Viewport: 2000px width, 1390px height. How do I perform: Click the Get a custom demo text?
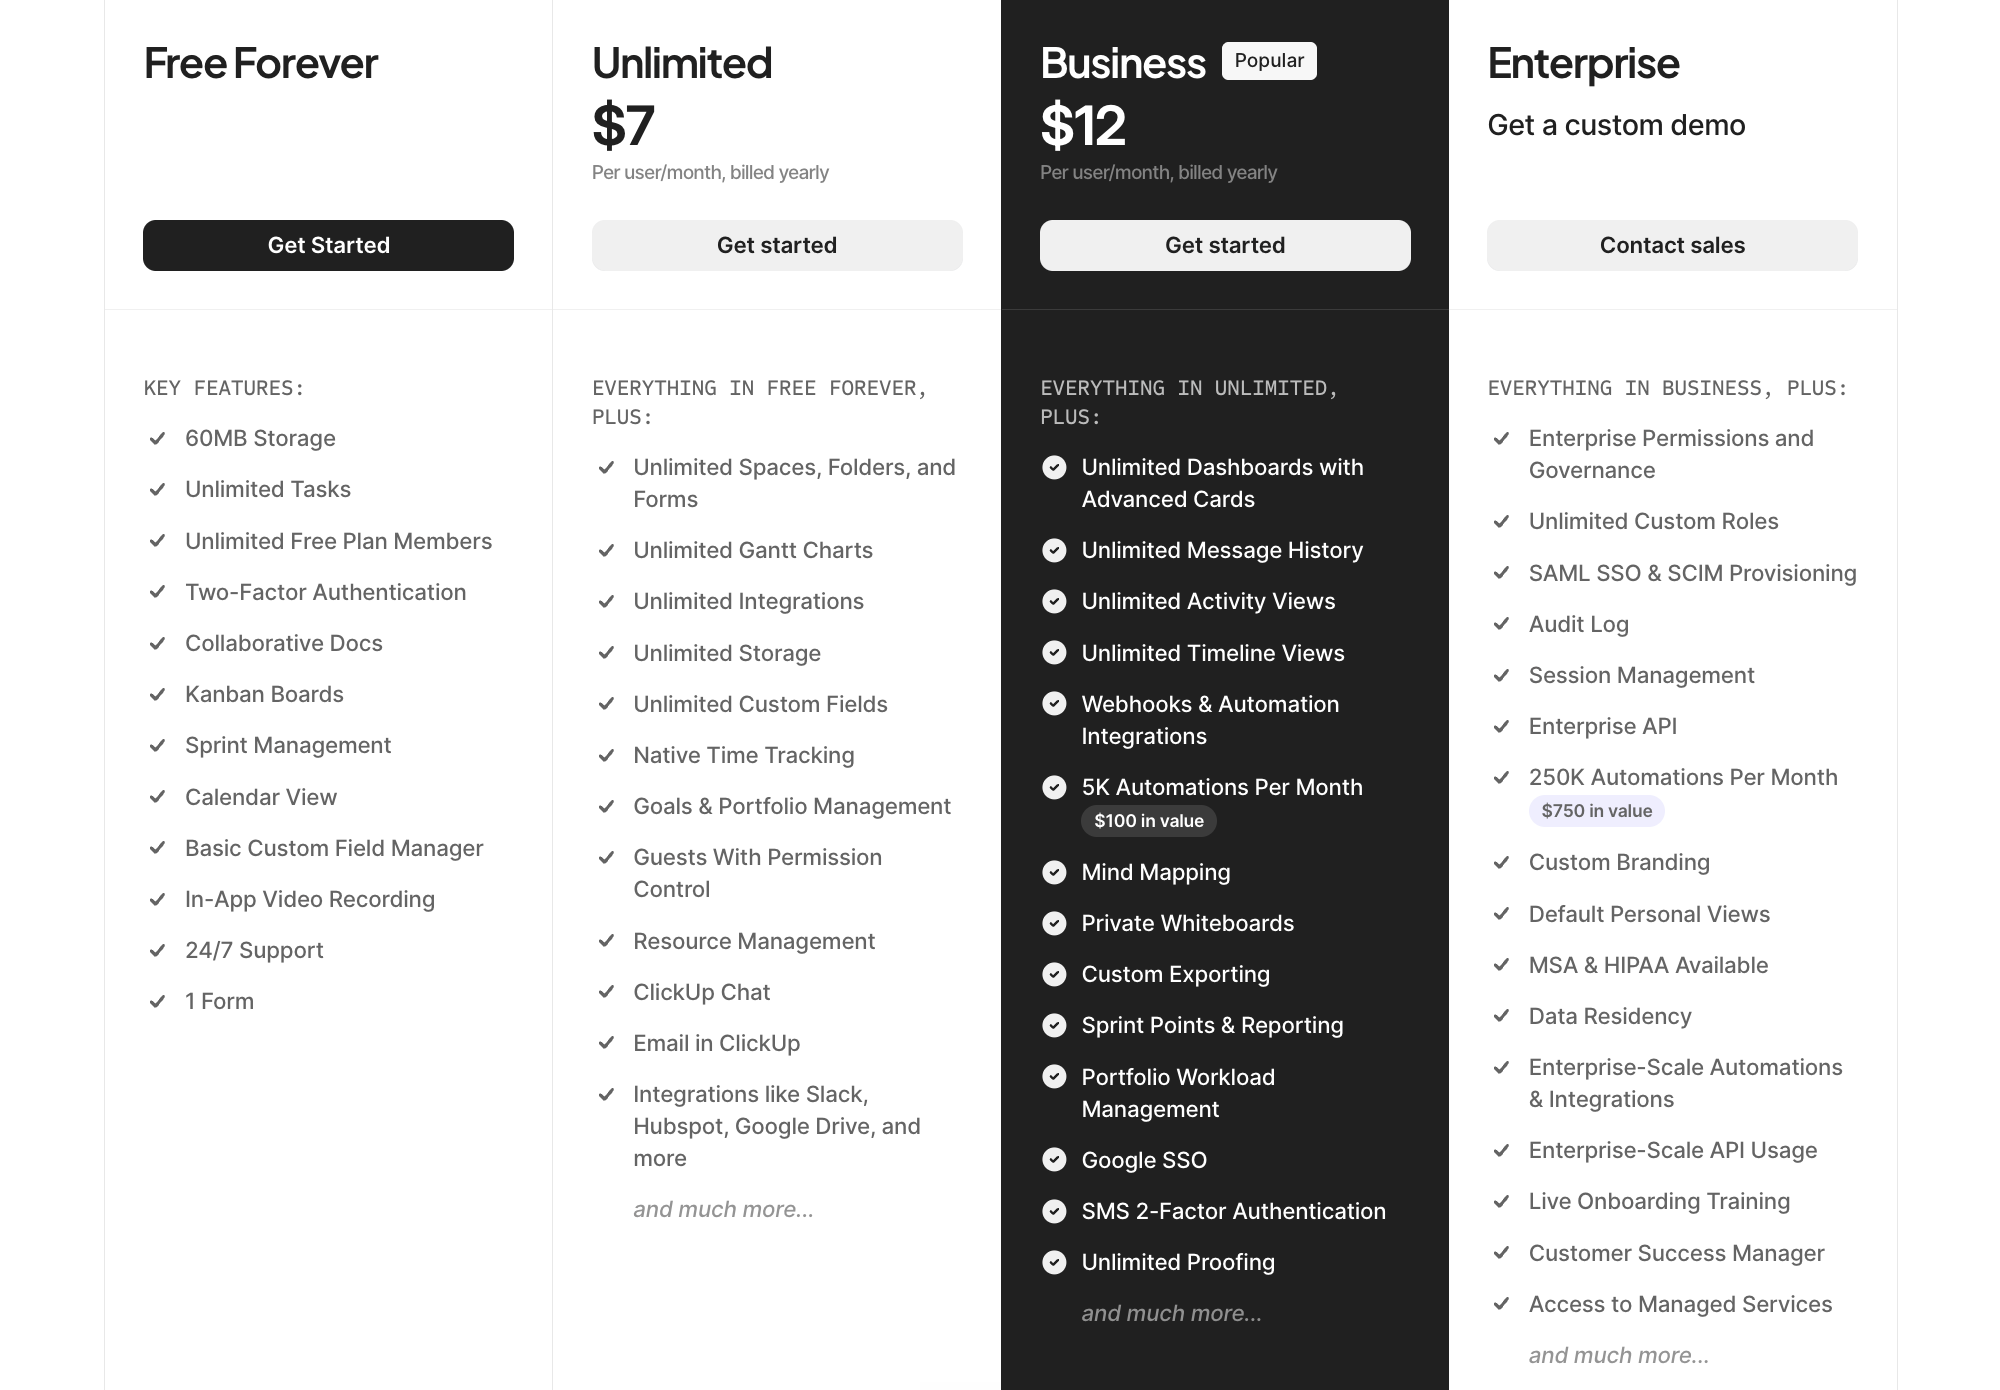(1616, 125)
